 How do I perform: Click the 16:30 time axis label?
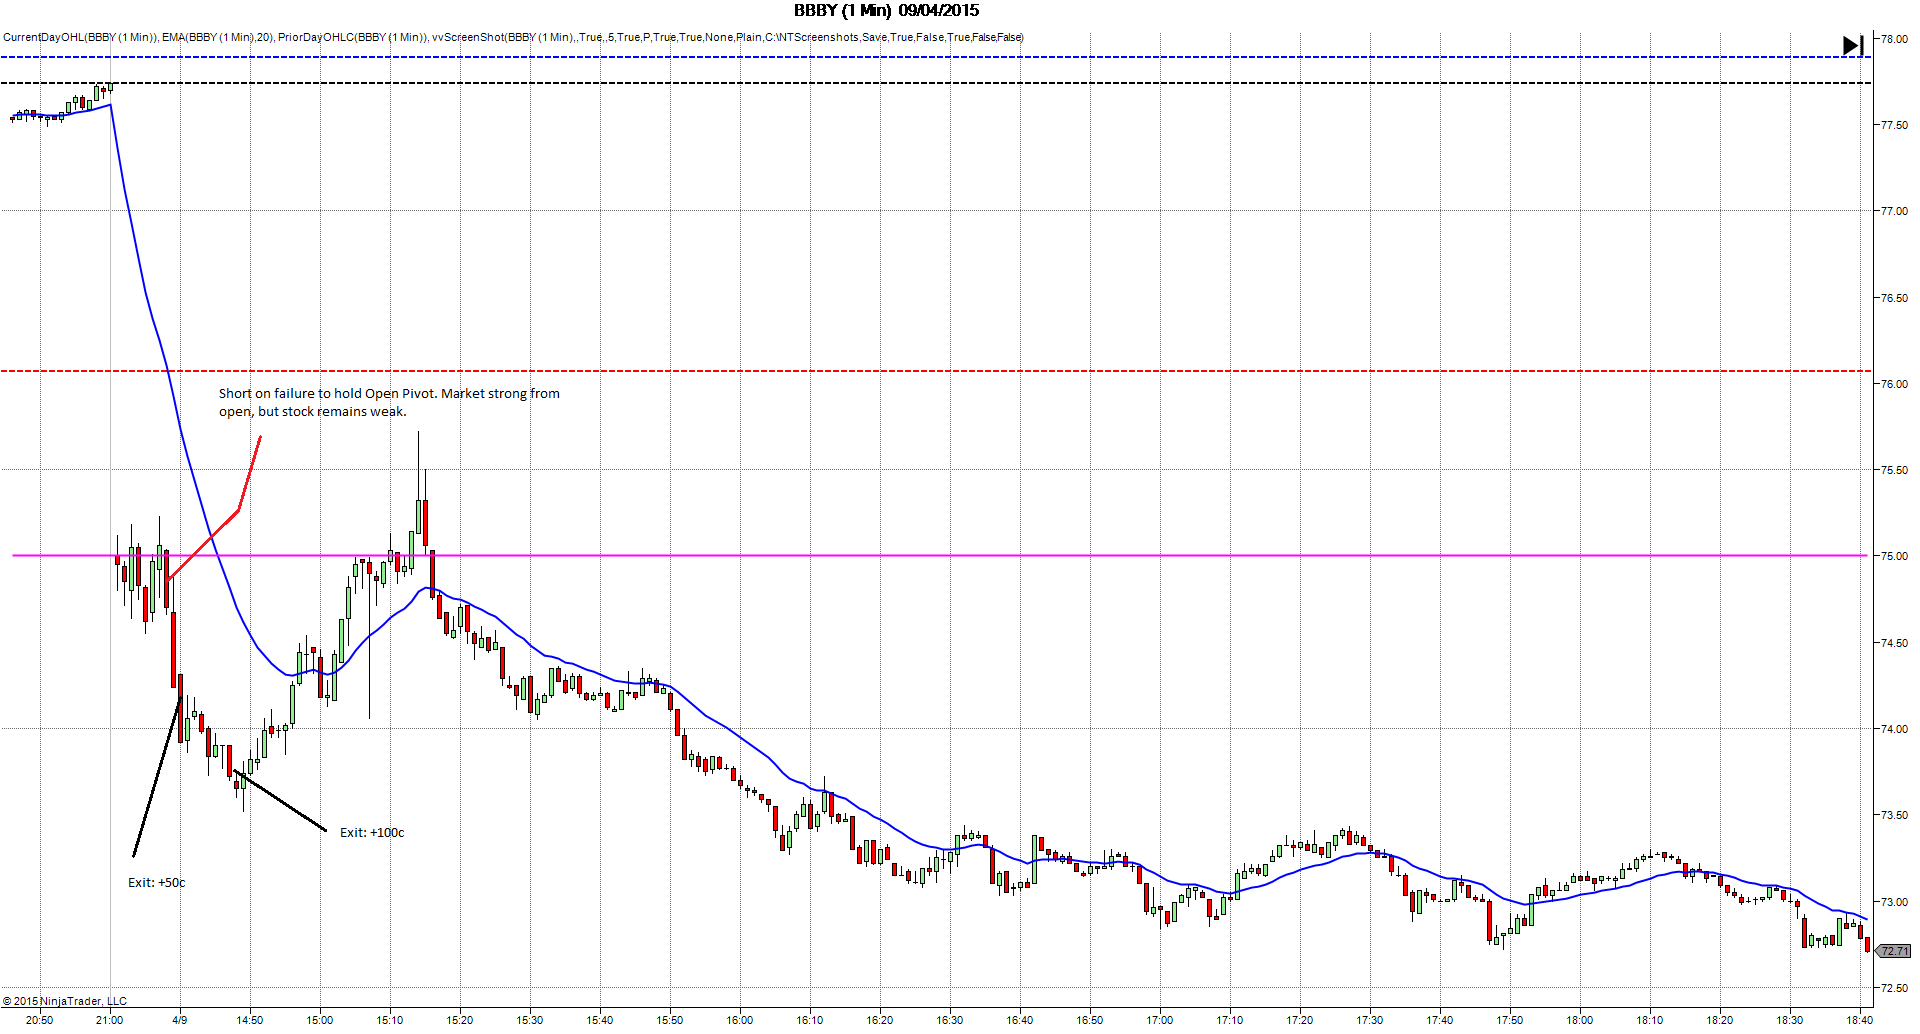pyautogui.click(x=950, y=1020)
